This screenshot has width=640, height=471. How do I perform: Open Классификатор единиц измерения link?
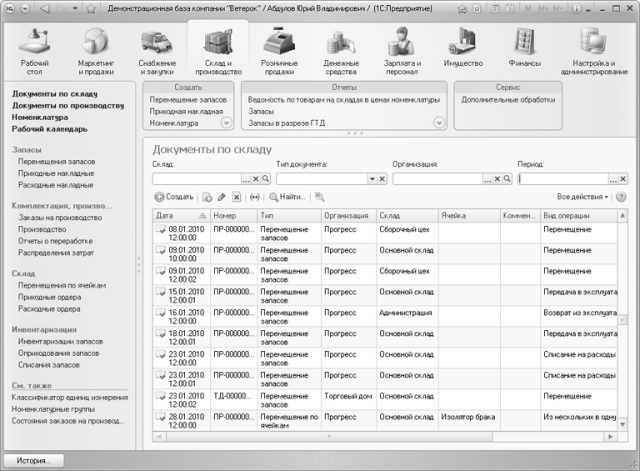(70, 398)
